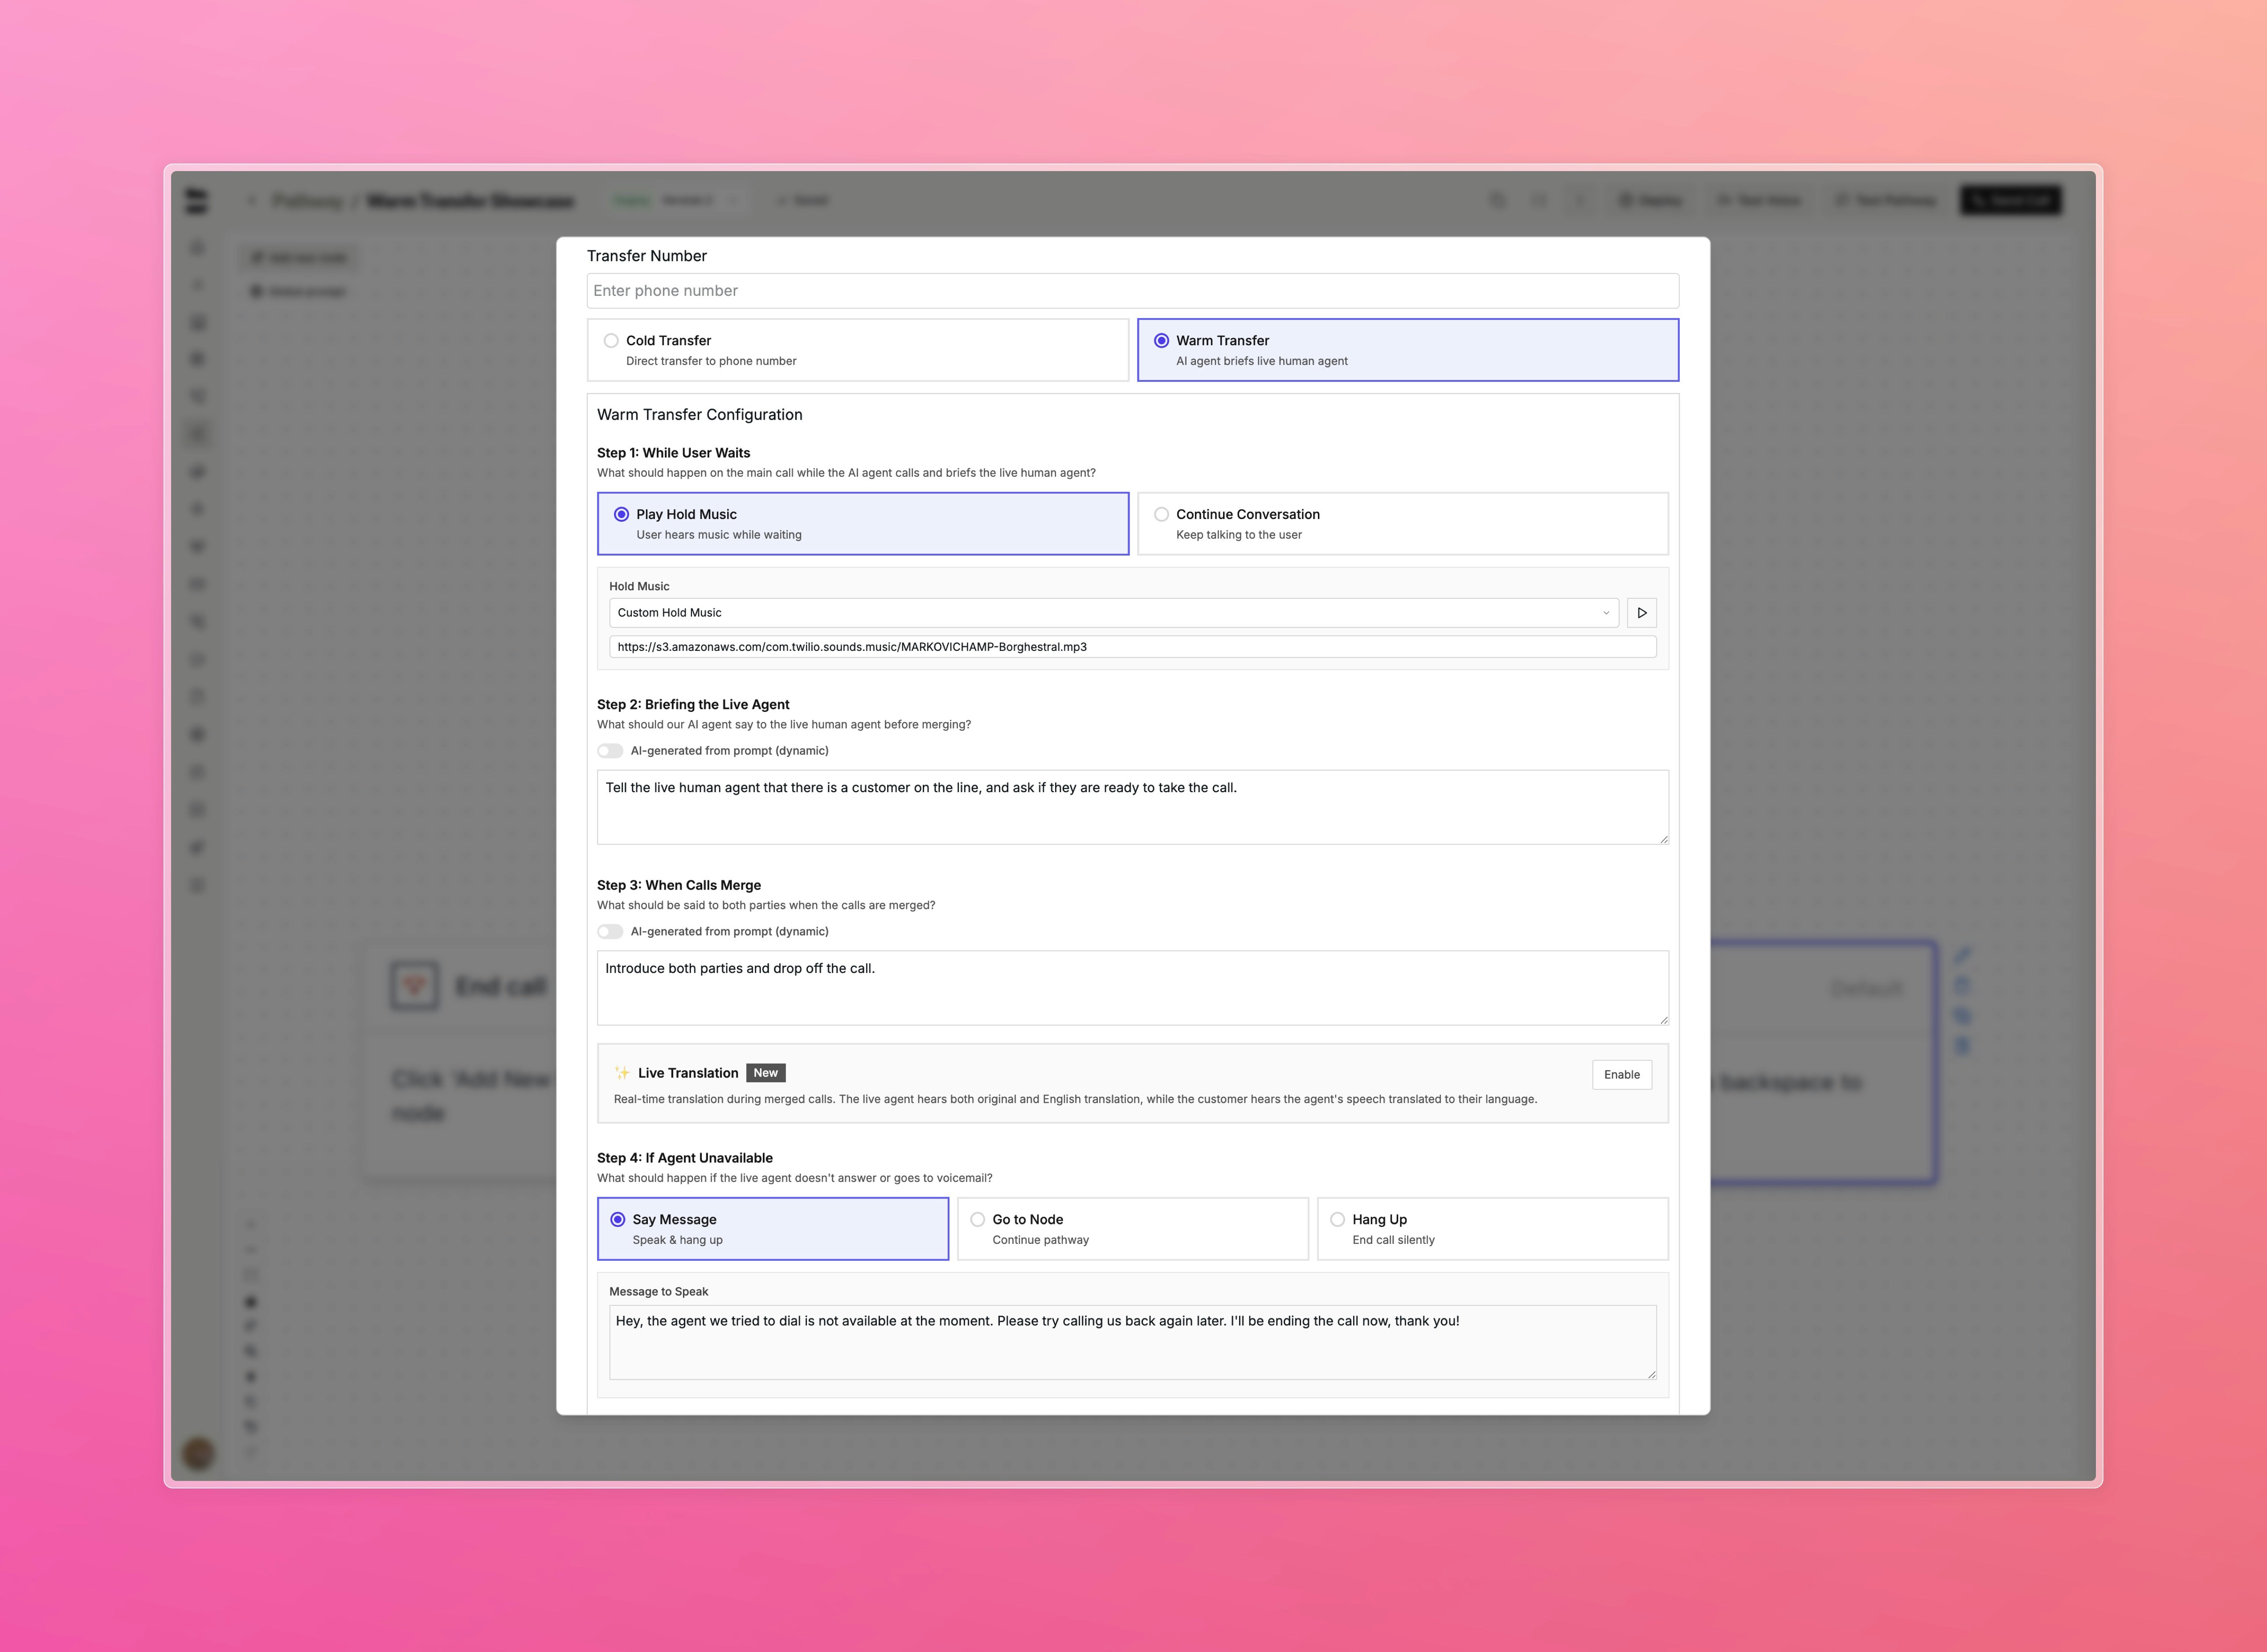Click the app logo in the top-left corner

[197, 201]
